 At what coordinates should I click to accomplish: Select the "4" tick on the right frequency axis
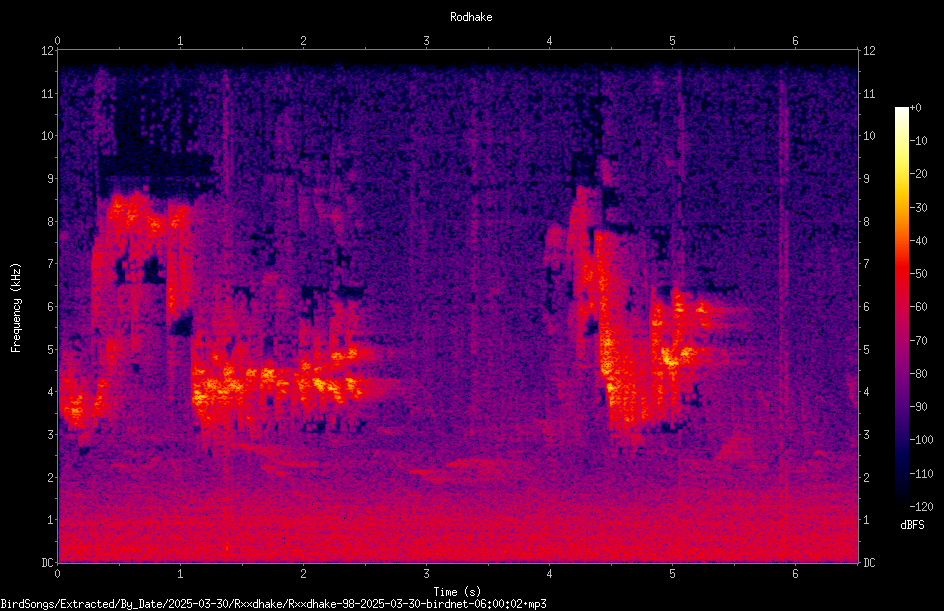(x=866, y=392)
